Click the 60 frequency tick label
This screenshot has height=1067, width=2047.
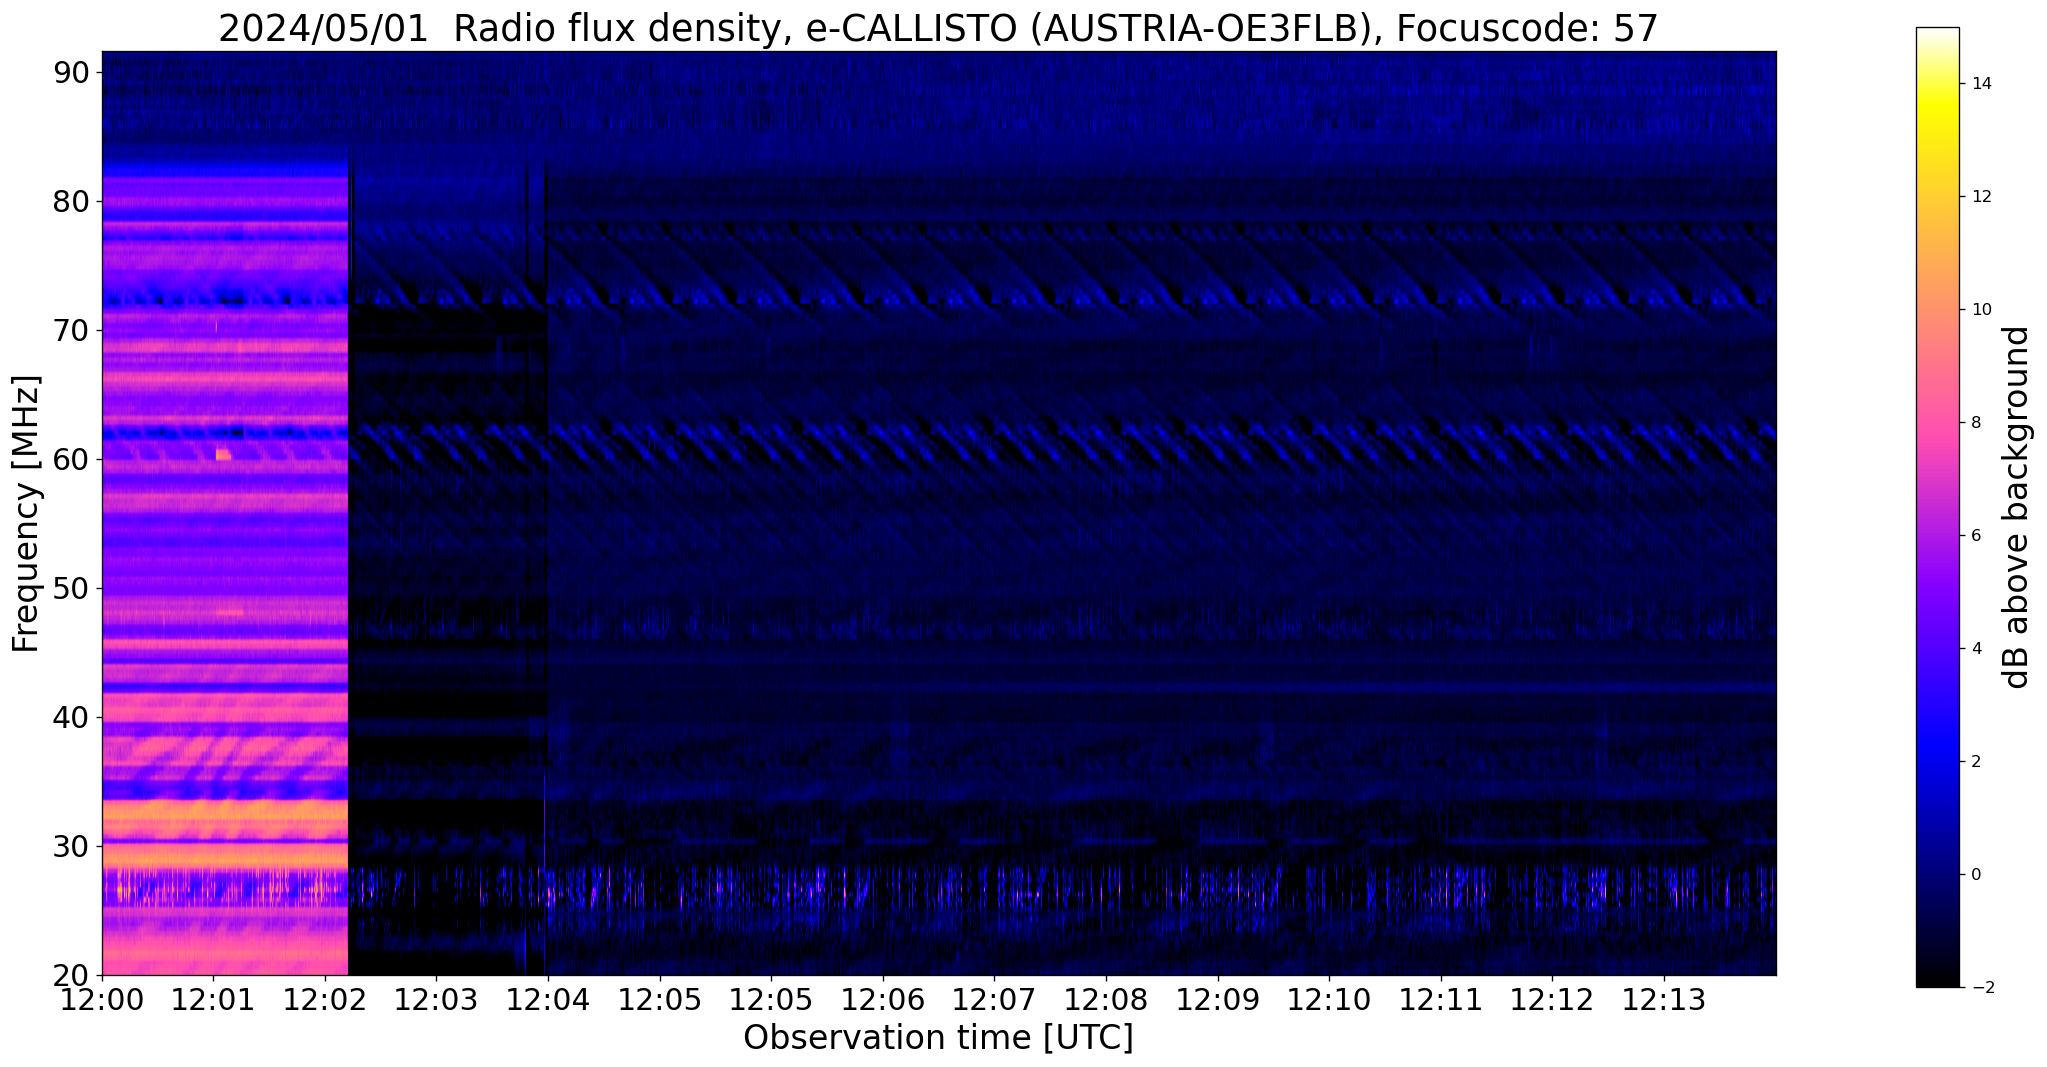72,459
